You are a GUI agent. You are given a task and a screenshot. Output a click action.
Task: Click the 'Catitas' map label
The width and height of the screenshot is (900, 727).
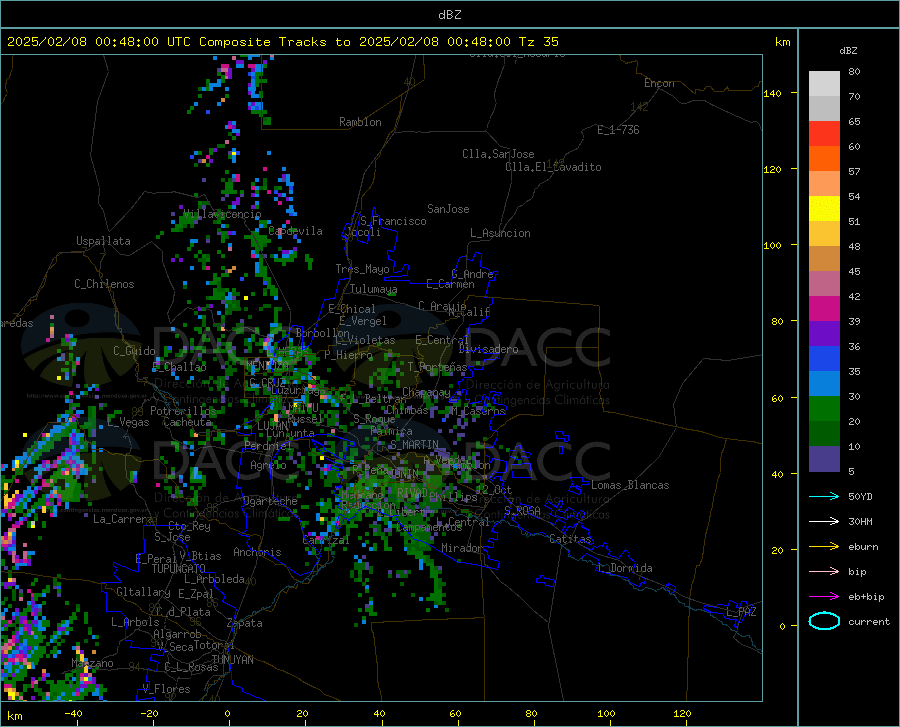click(x=570, y=539)
